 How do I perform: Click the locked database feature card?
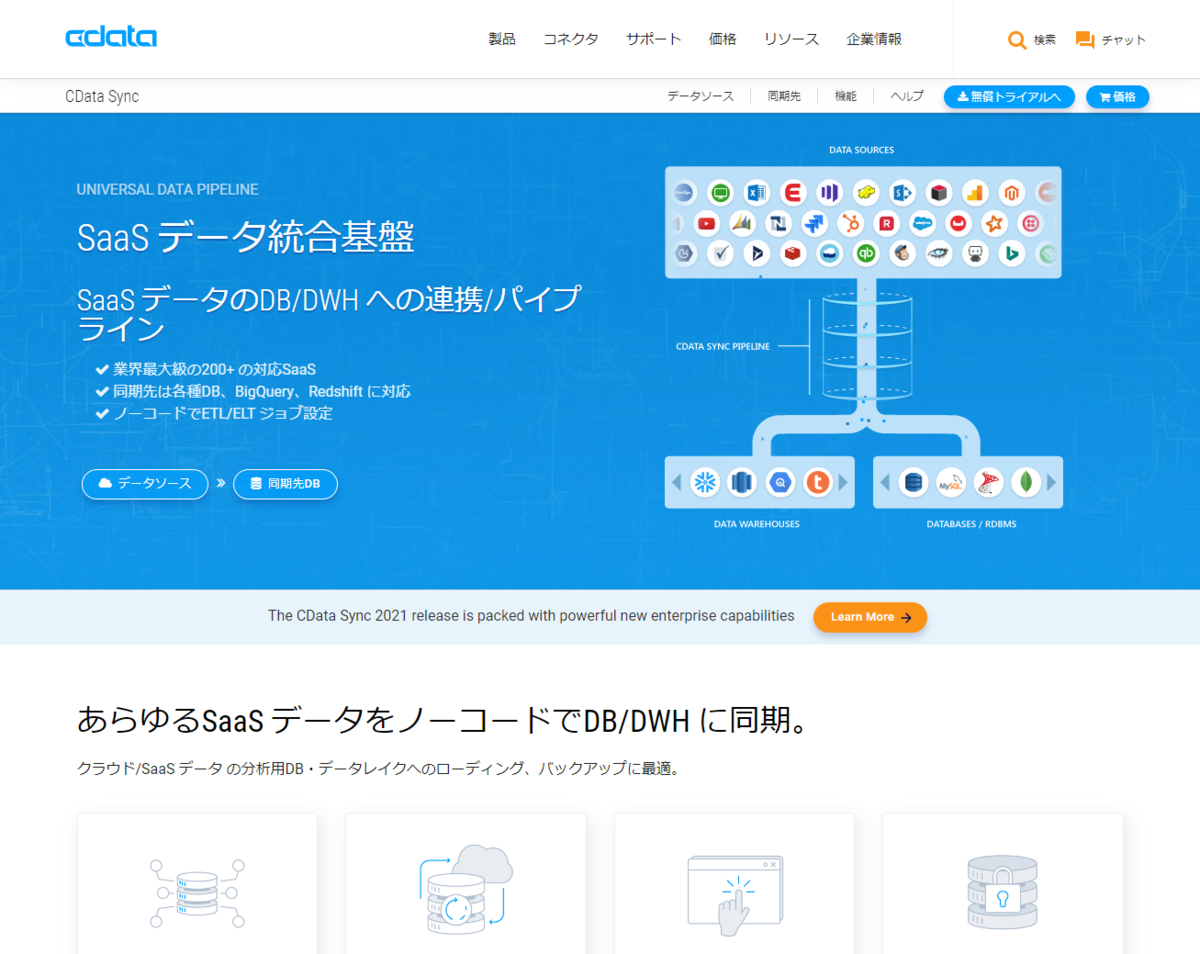coord(1003,883)
